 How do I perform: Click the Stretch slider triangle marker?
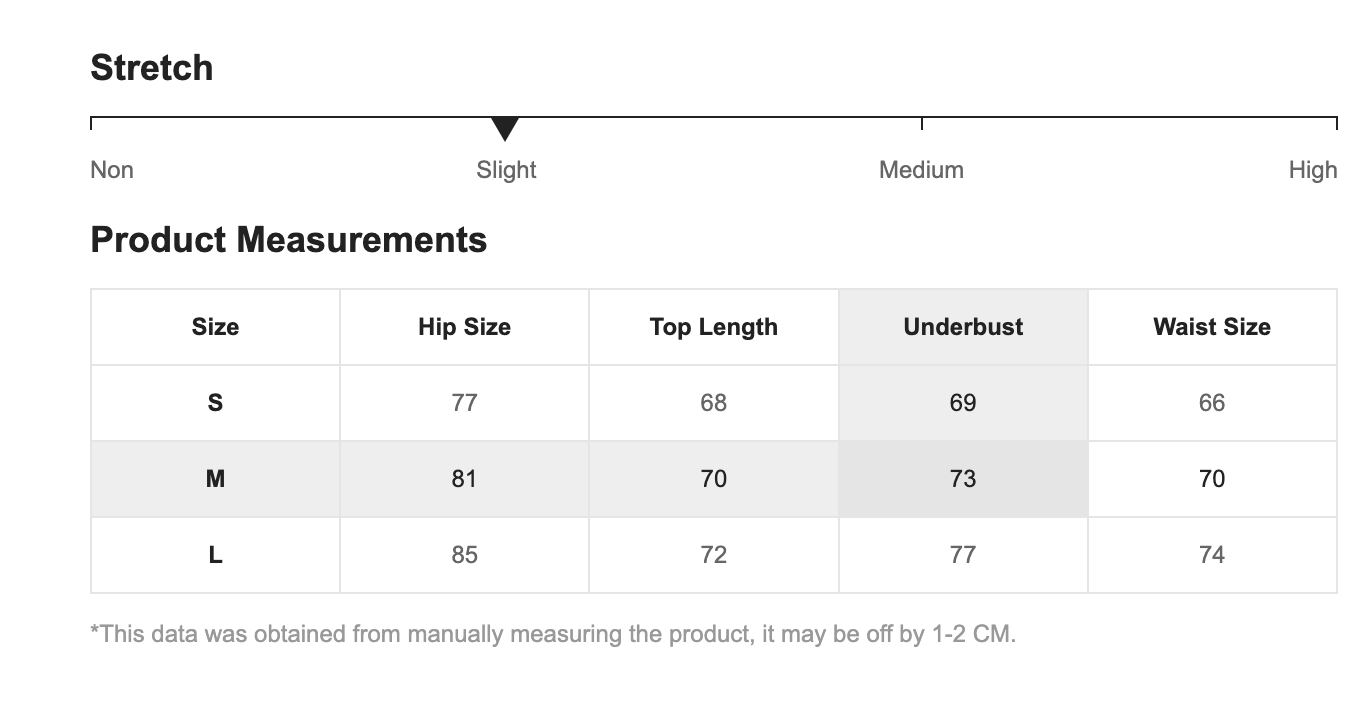click(505, 128)
